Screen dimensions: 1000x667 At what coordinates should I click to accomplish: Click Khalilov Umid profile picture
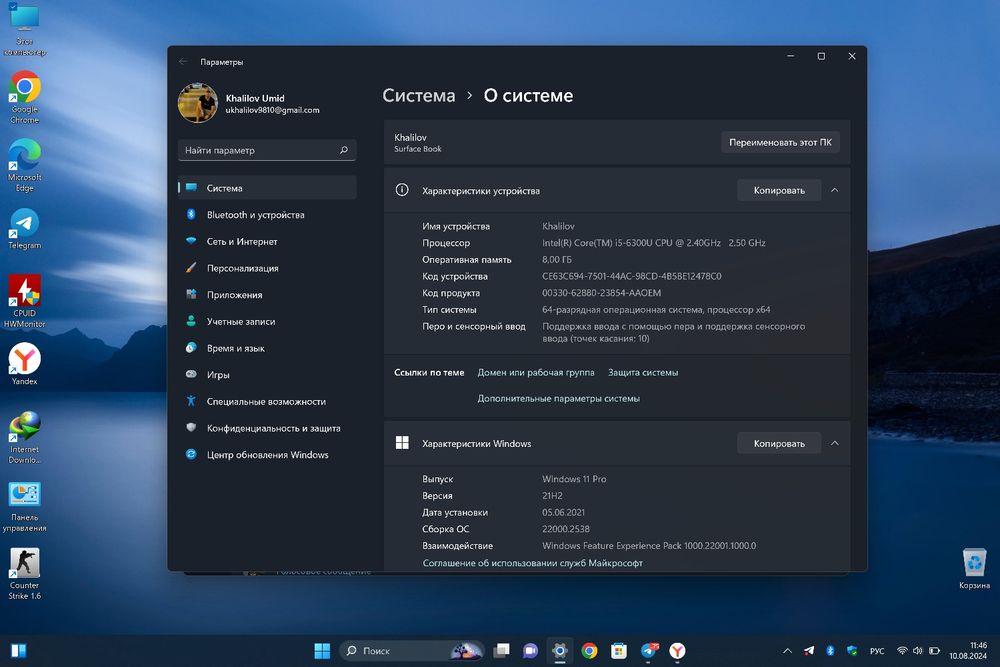click(x=198, y=103)
